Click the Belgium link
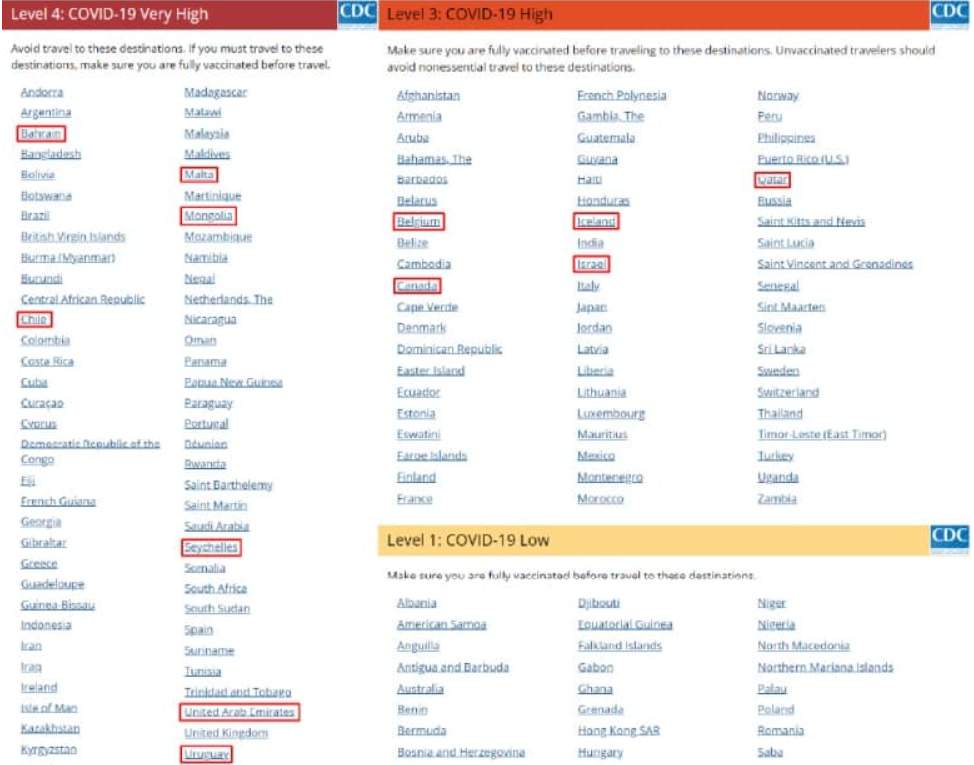The width and height of the screenshot is (974, 765). point(418,222)
